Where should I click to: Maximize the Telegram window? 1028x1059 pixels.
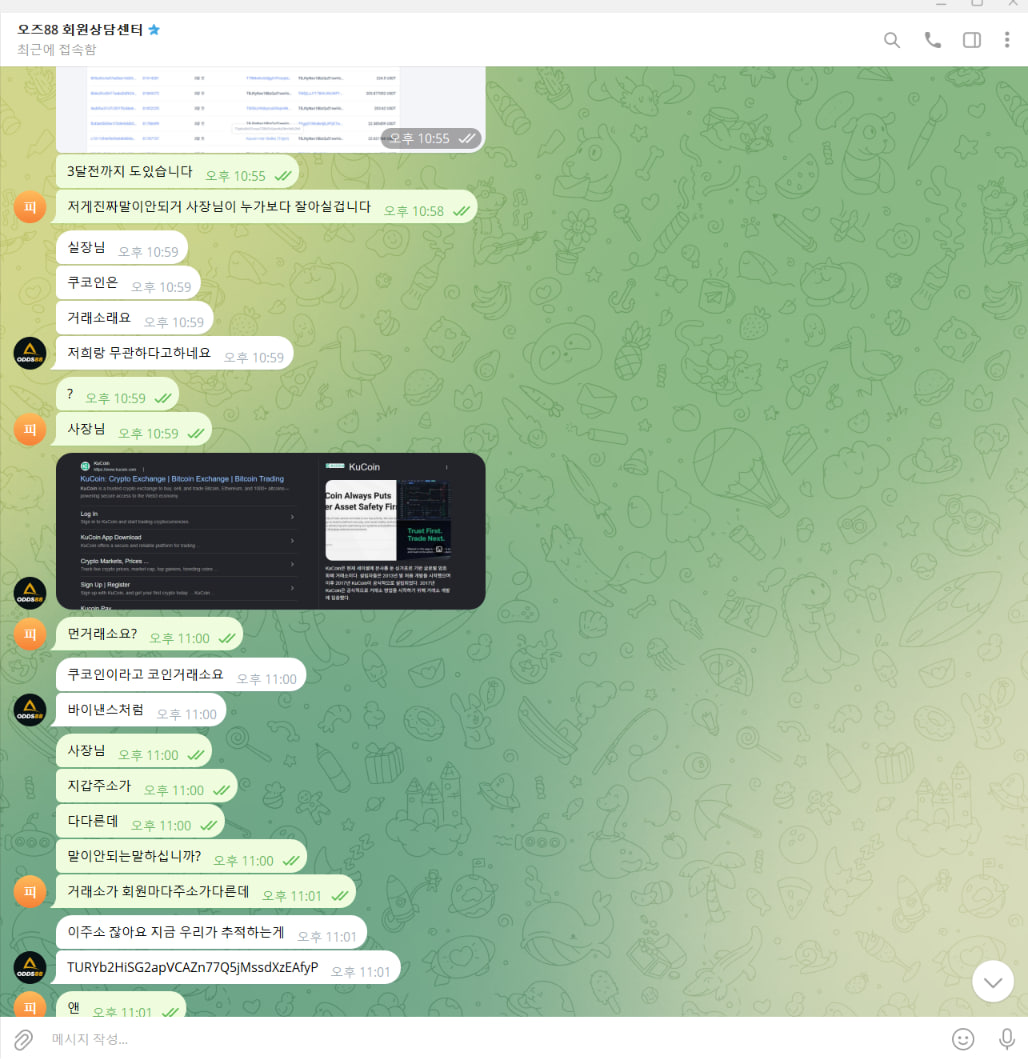(977, 3)
